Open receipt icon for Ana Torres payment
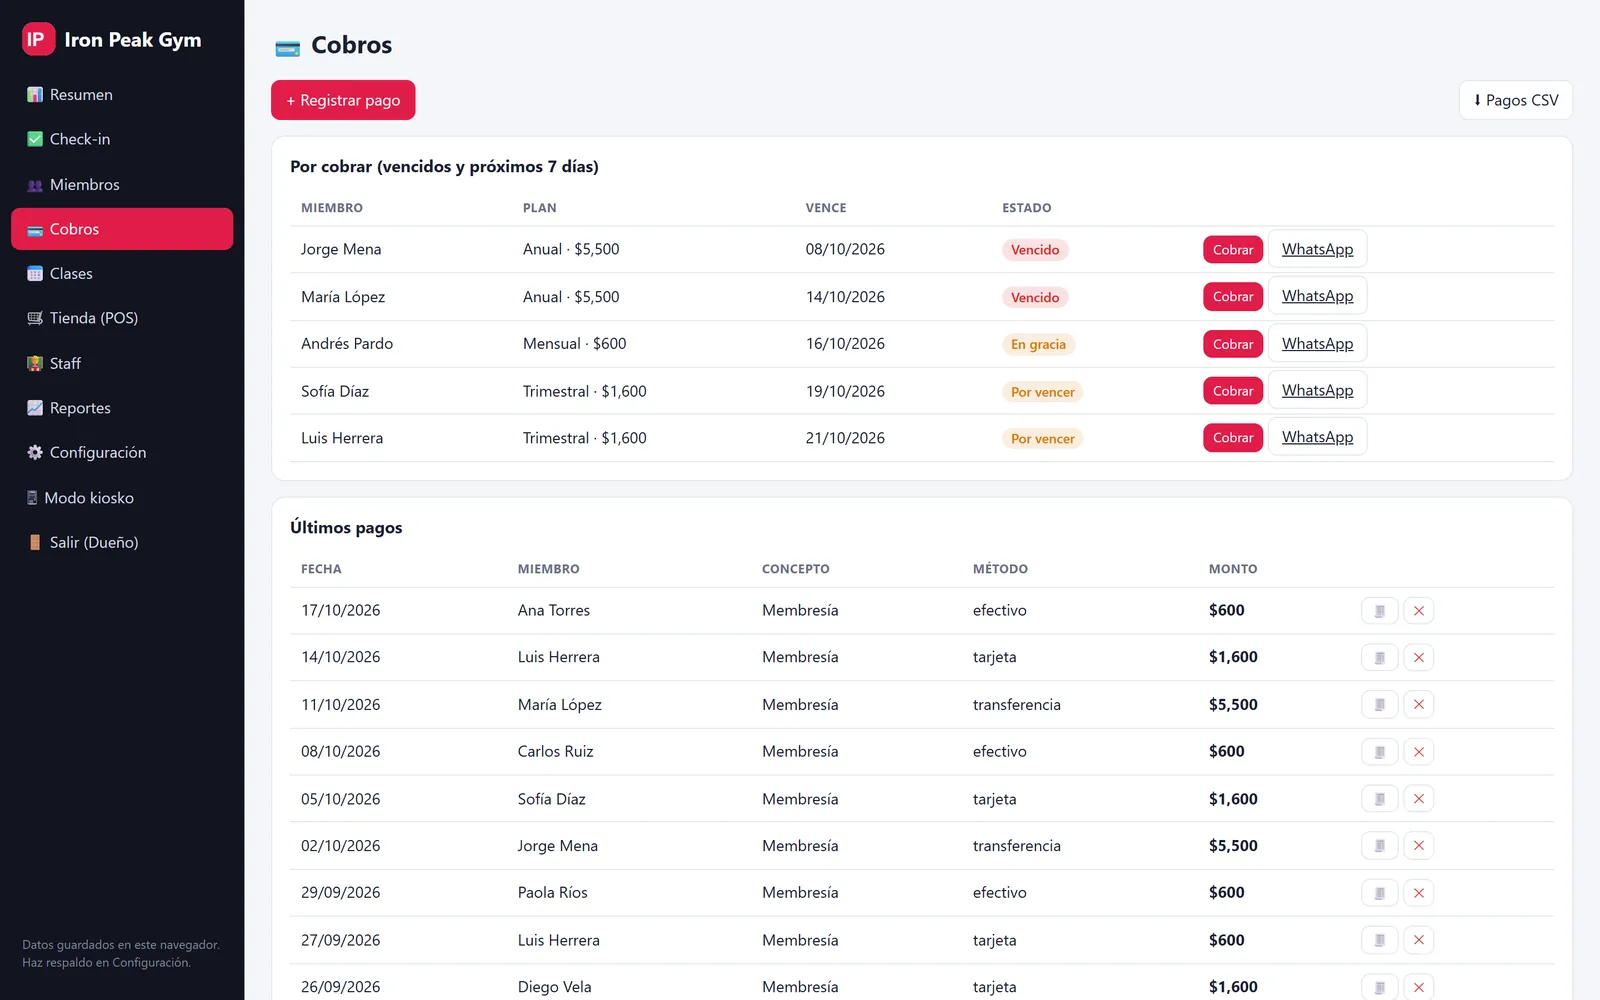The width and height of the screenshot is (1600, 1000). (x=1379, y=611)
